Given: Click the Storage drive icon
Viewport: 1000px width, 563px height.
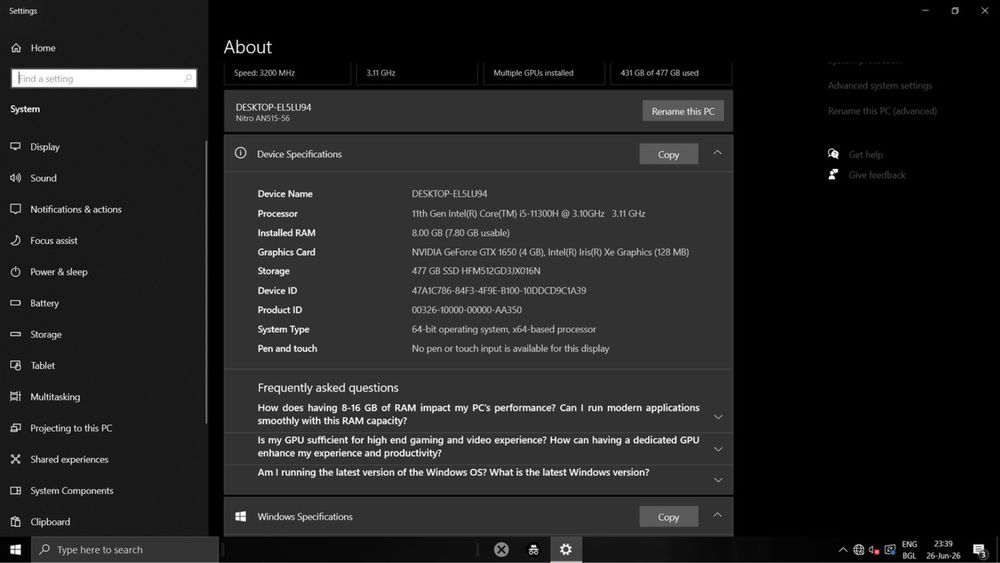Looking at the screenshot, I should (x=15, y=334).
